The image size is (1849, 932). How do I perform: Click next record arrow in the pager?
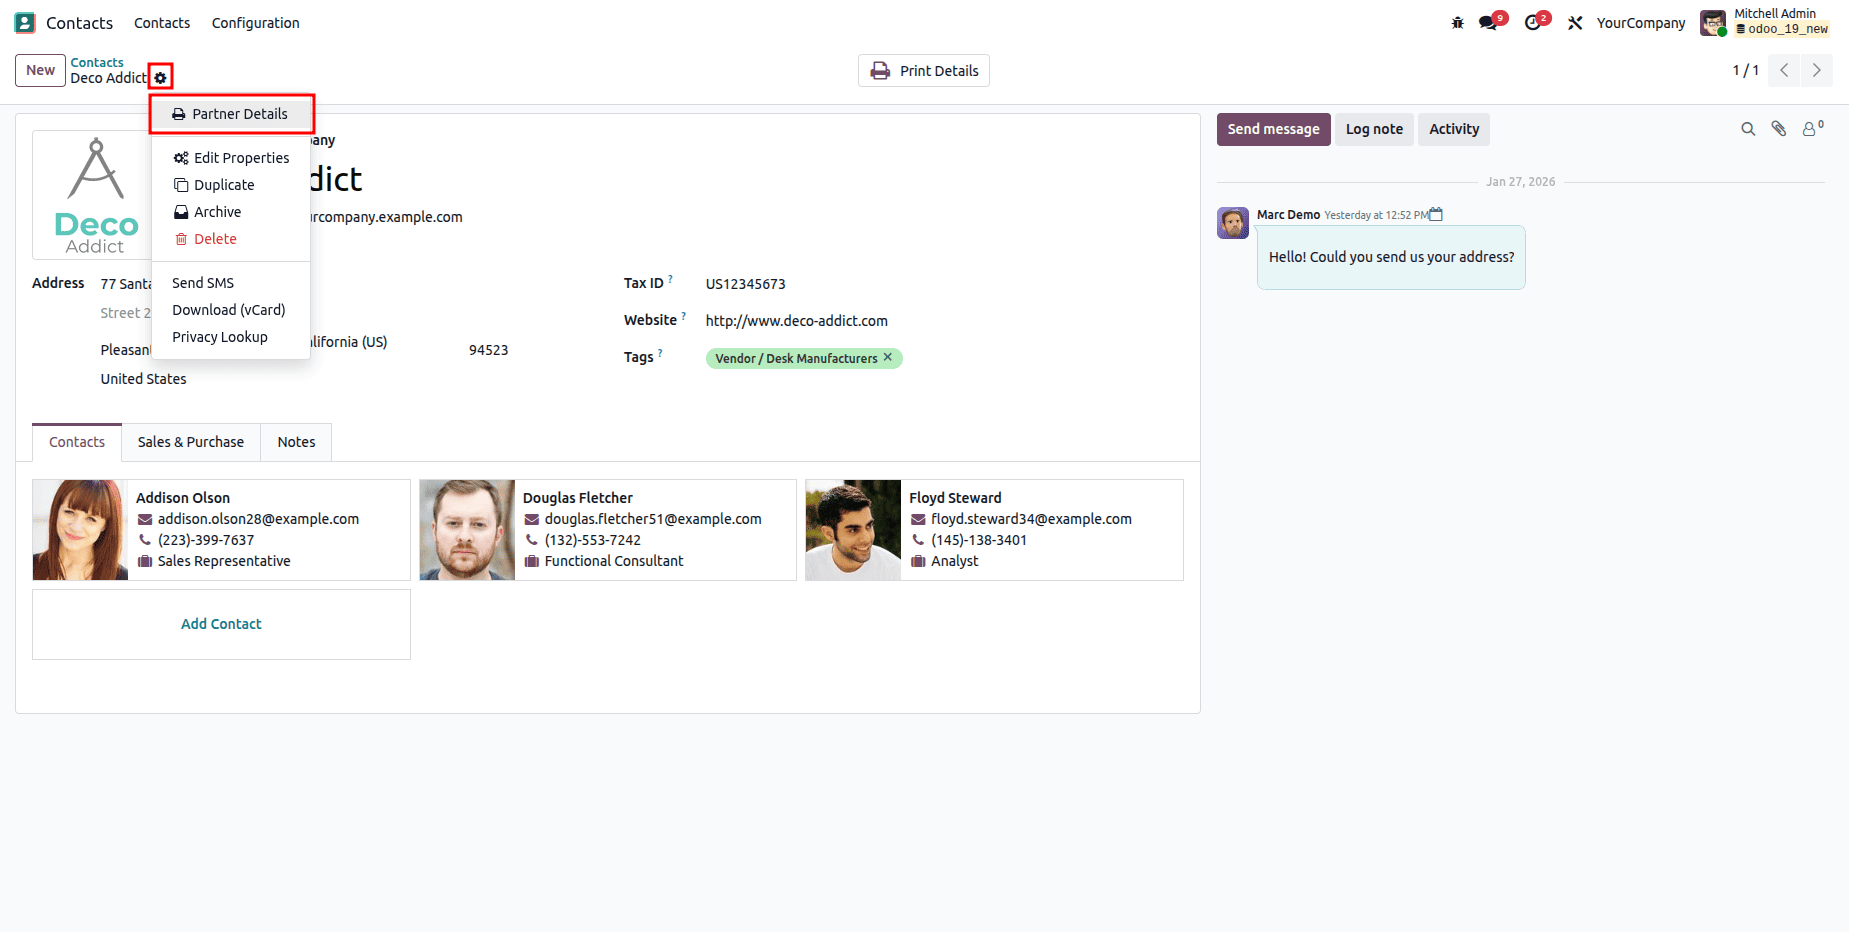point(1817,70)
